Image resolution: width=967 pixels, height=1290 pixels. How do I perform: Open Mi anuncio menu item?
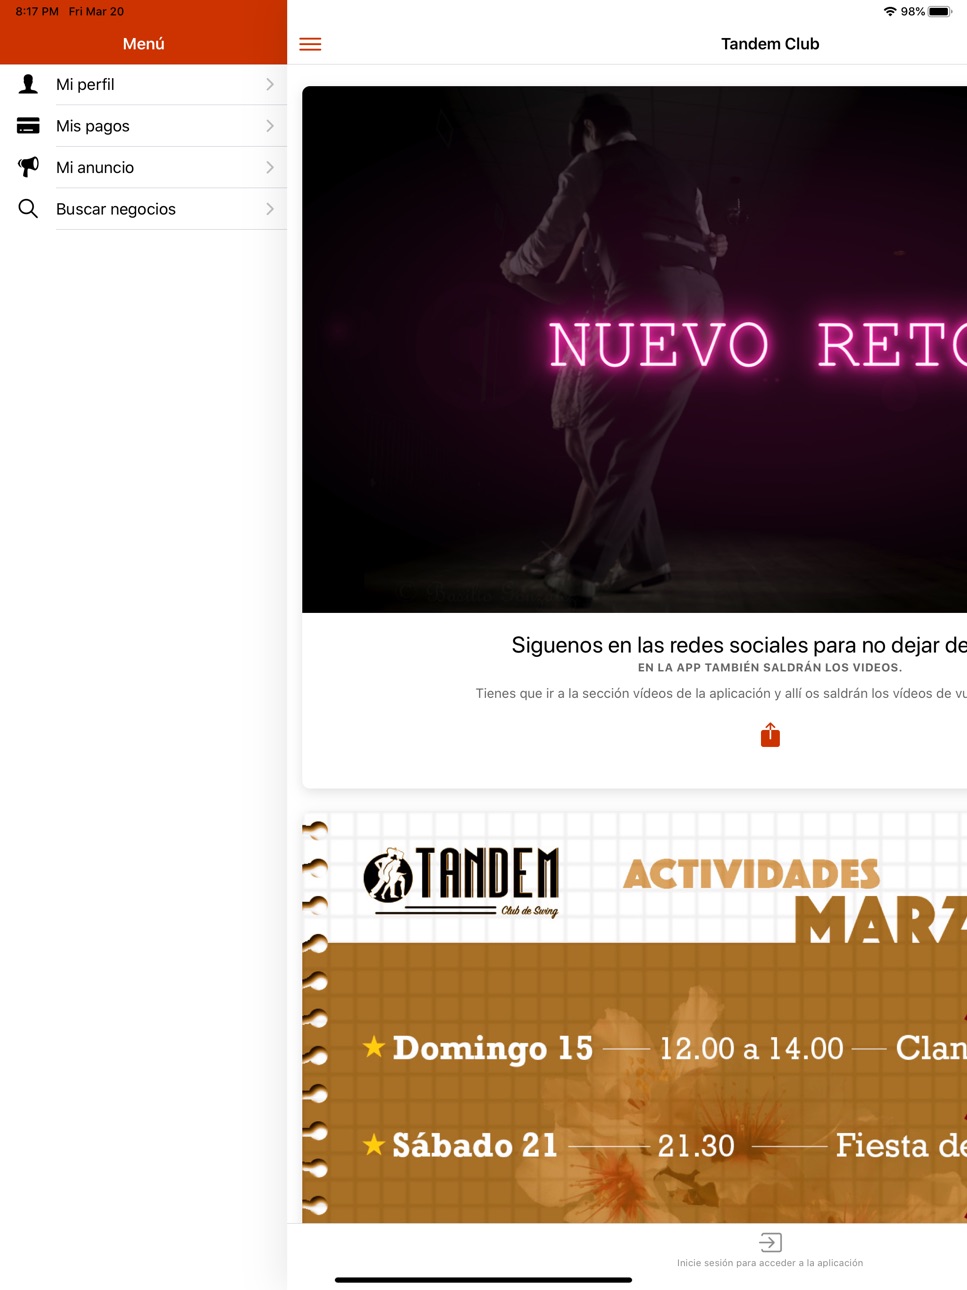click(143, 167)
